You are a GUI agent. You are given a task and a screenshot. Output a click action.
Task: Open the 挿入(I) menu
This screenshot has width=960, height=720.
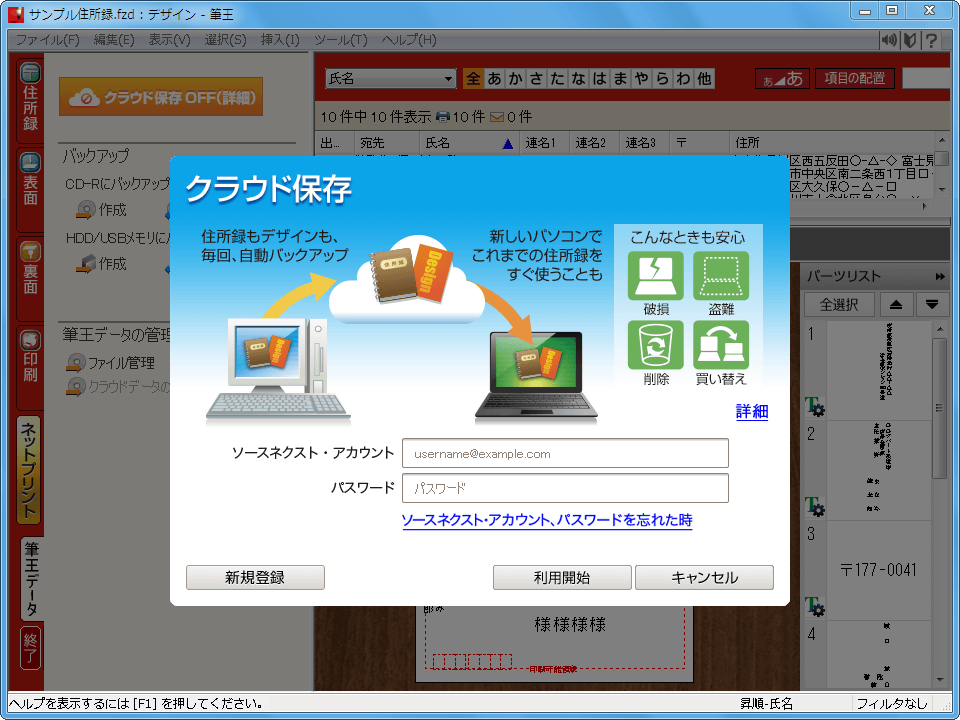(x=280, y=40)
